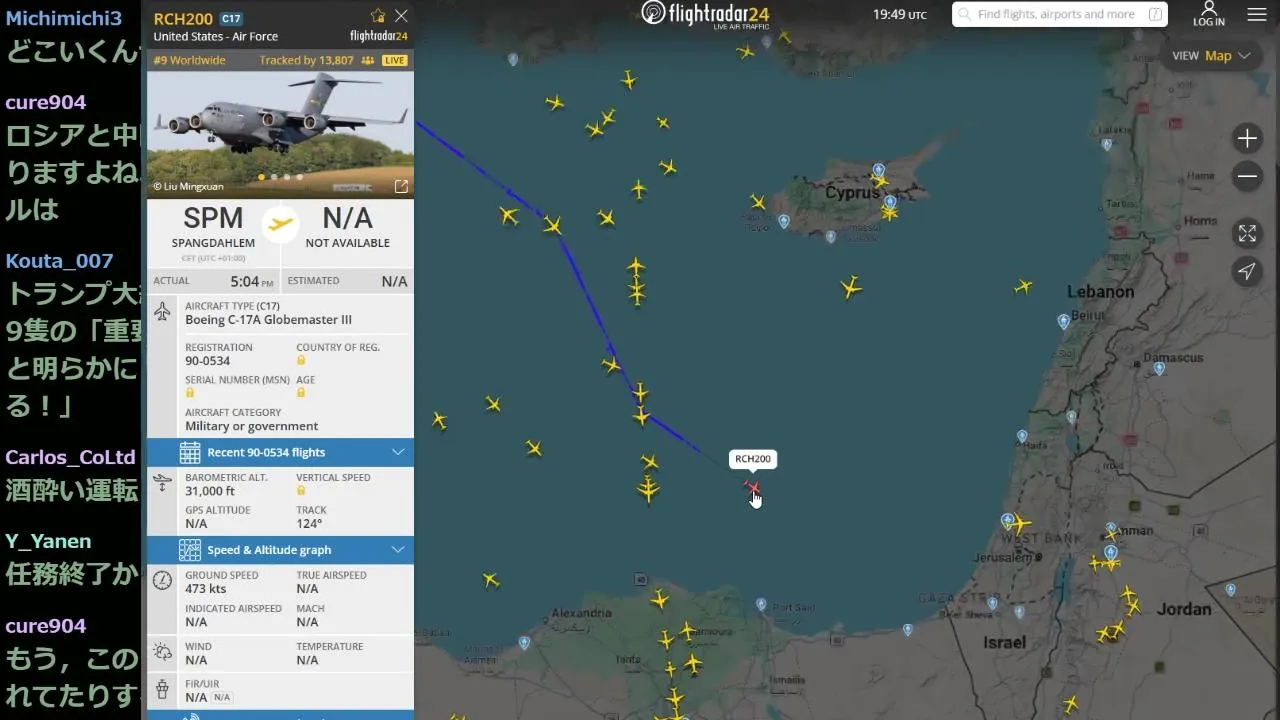This screenshot has height=720, width=1280.
Task: Click the FIR/UIR tower icon
Action: point(163,690)
